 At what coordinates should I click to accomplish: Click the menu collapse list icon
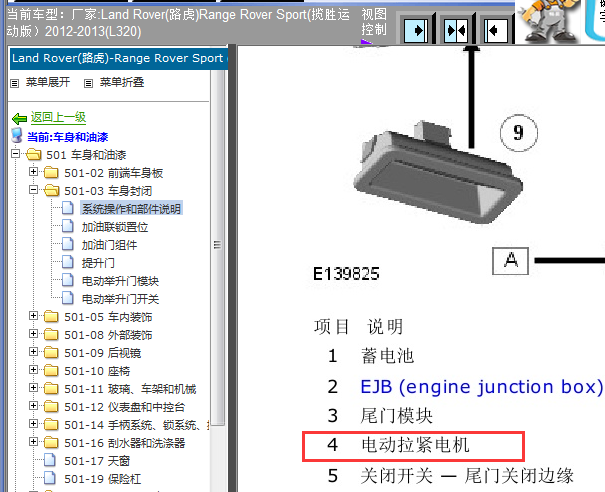click(x=88, y=83)
